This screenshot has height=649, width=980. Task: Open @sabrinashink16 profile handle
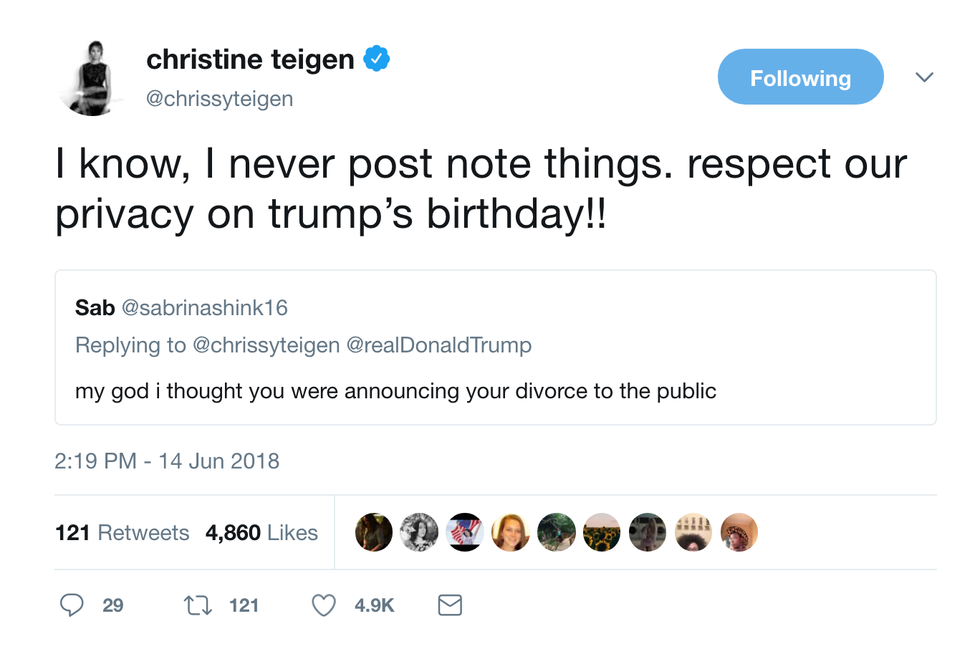204,308
